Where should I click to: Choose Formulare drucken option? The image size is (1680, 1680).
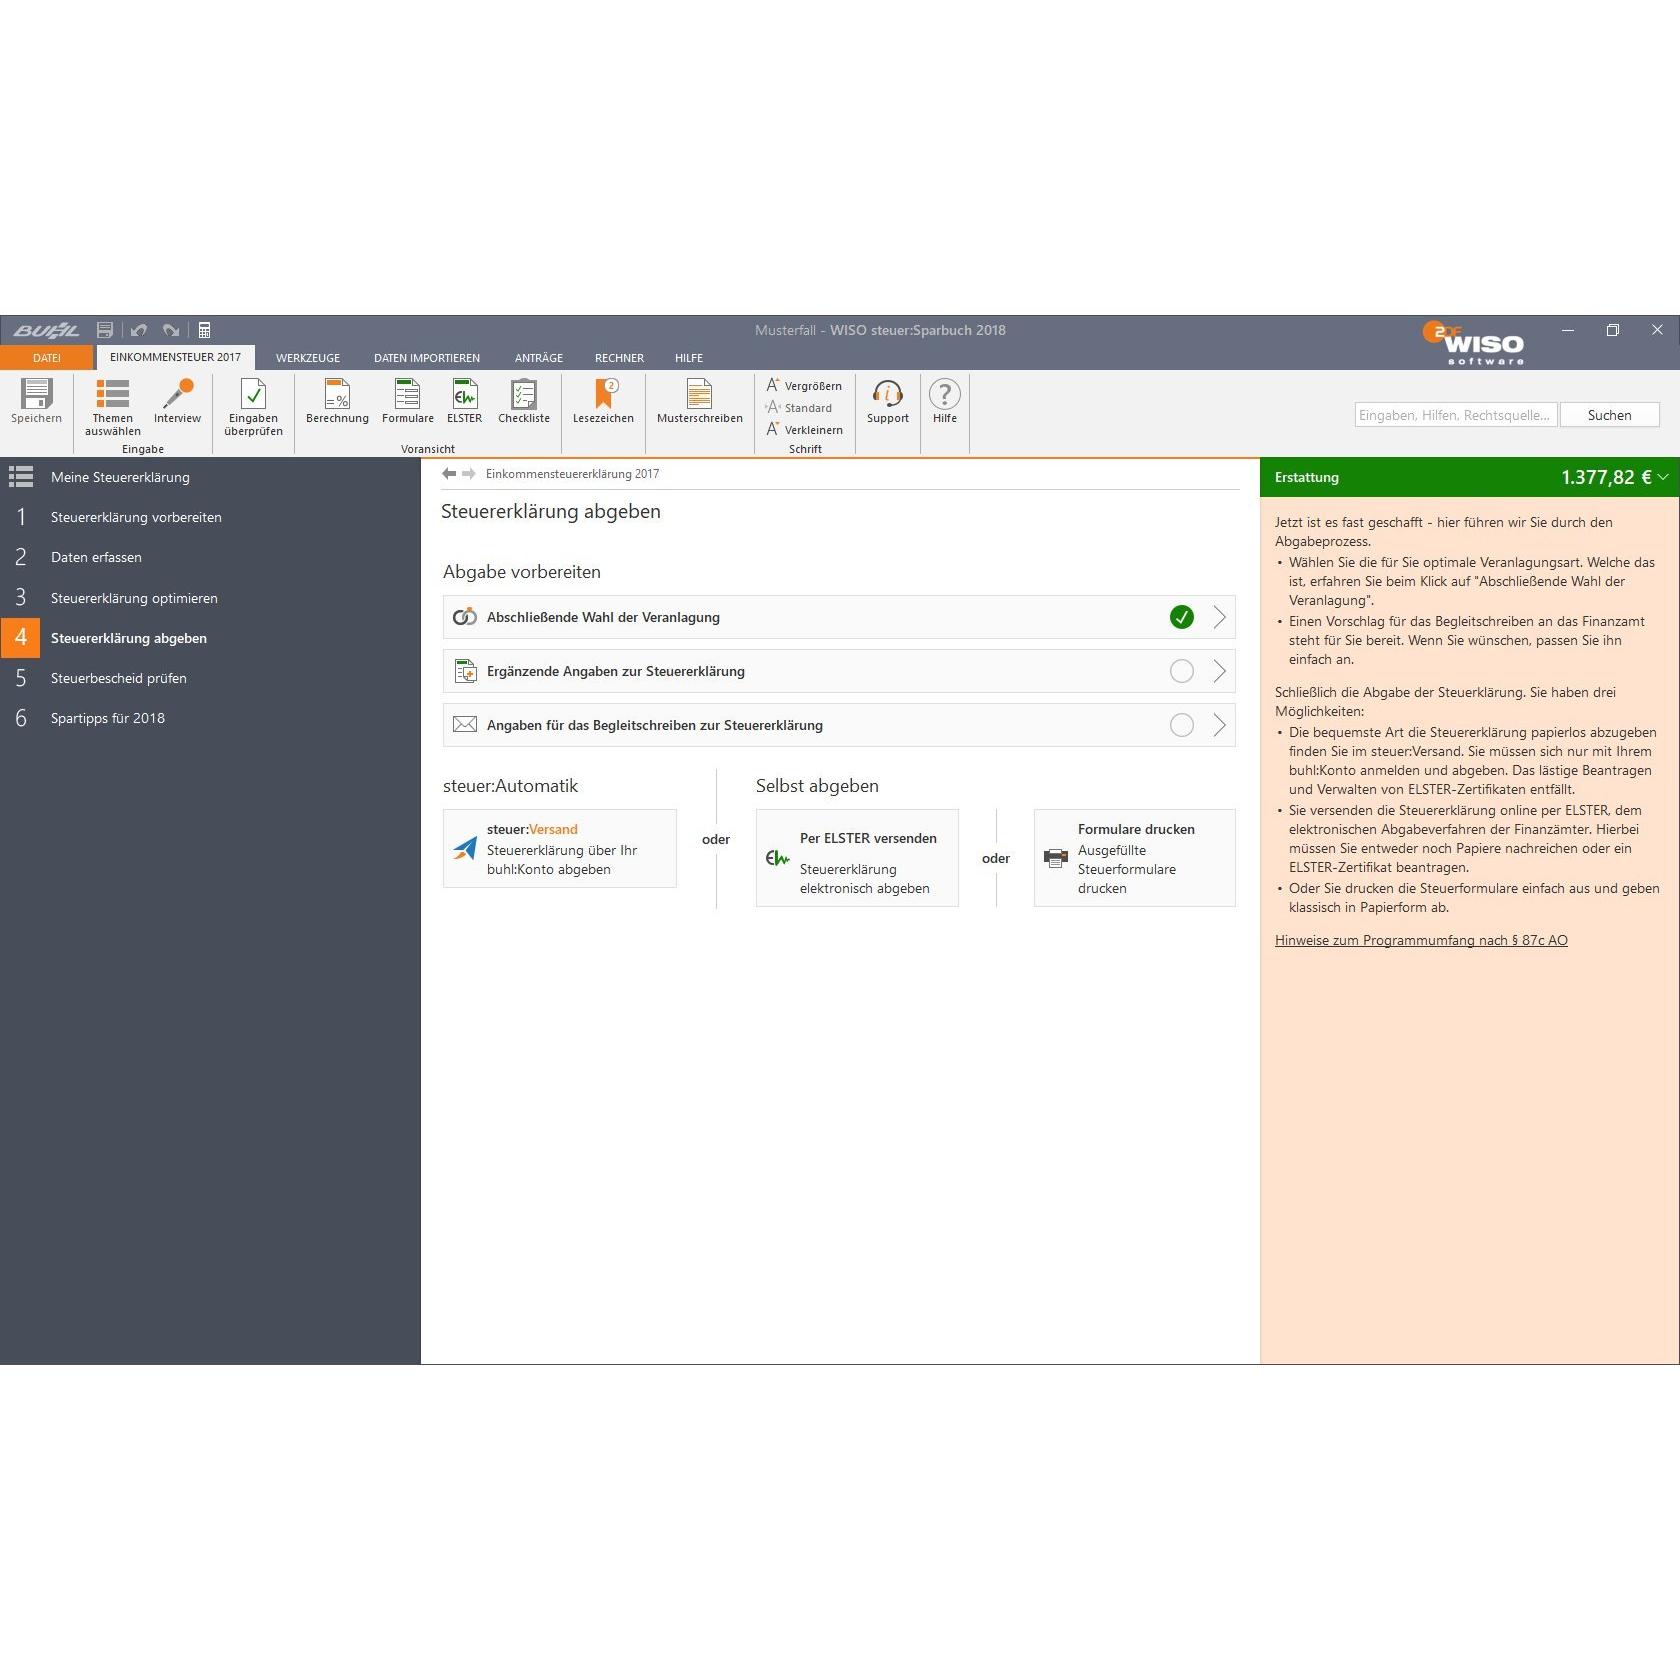[x=1134, y=858]
